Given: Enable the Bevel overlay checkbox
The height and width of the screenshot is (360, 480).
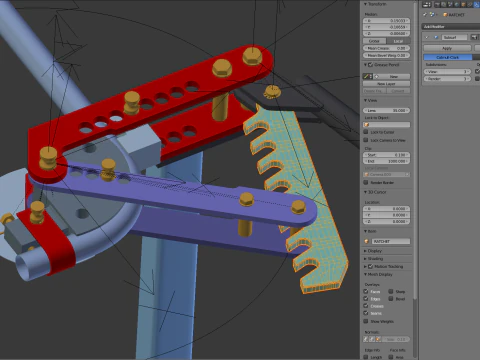Looking at the screenshot, I should coord(391,299).
